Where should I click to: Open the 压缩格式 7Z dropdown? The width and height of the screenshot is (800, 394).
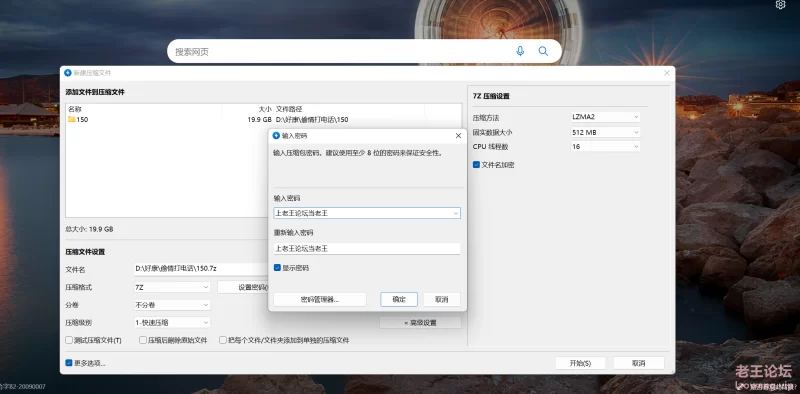(x=172, y=287)
